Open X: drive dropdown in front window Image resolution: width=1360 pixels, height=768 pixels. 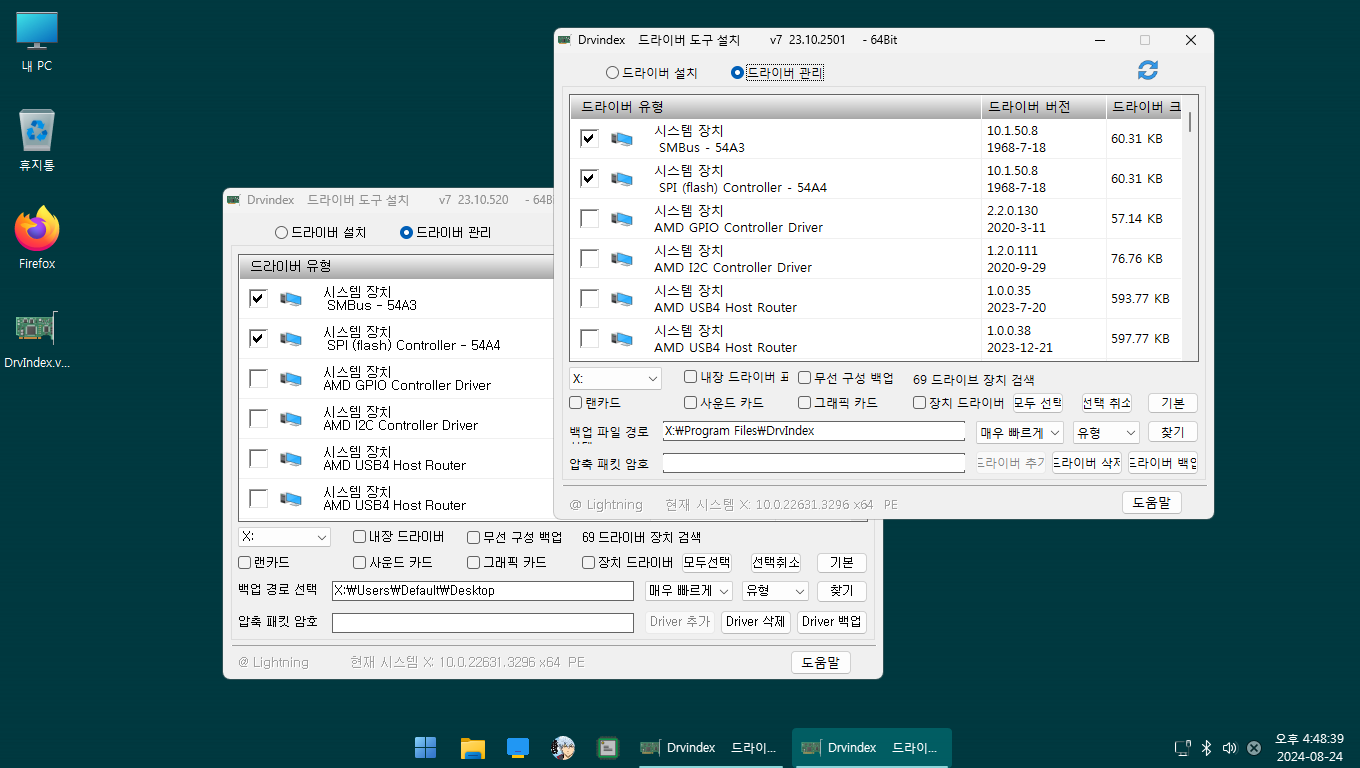(x=615, y=379)
